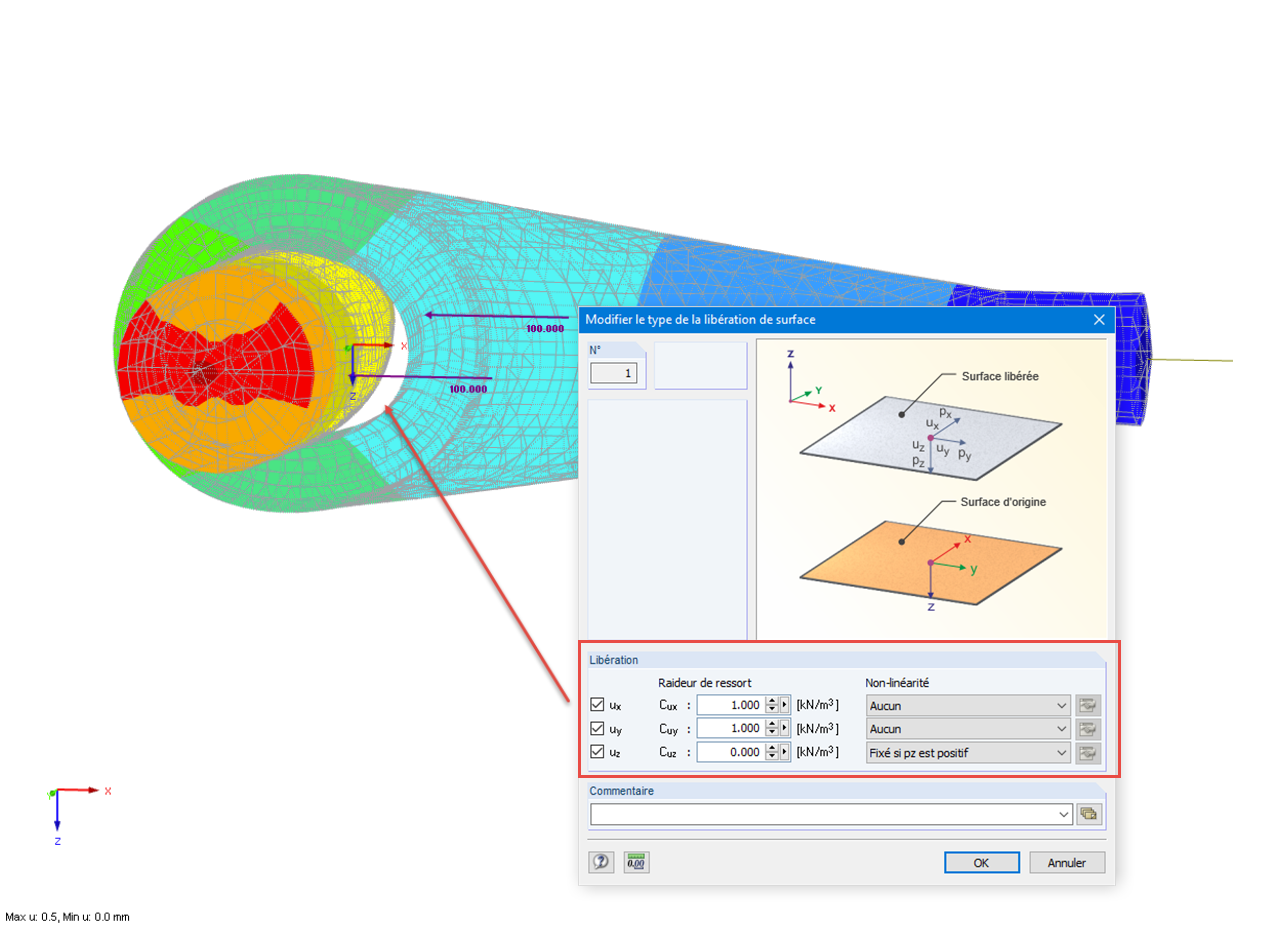Click the upper 100.000 load label on the model
Screen dimensions: 1280x933
(545, 327)
